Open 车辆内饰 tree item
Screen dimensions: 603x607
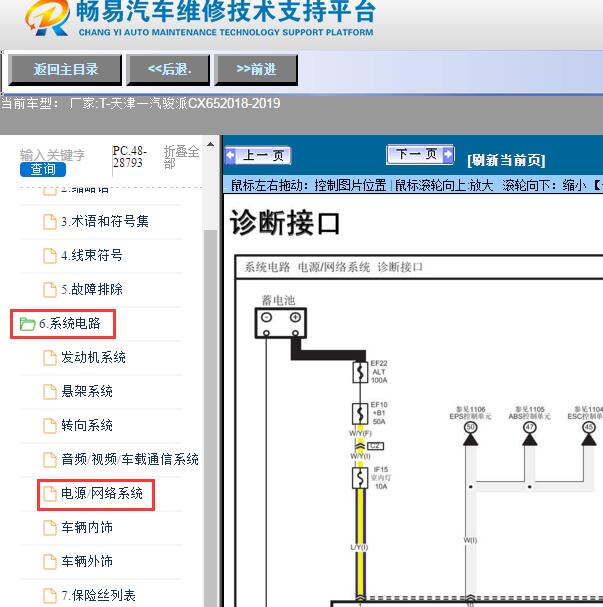87,528
